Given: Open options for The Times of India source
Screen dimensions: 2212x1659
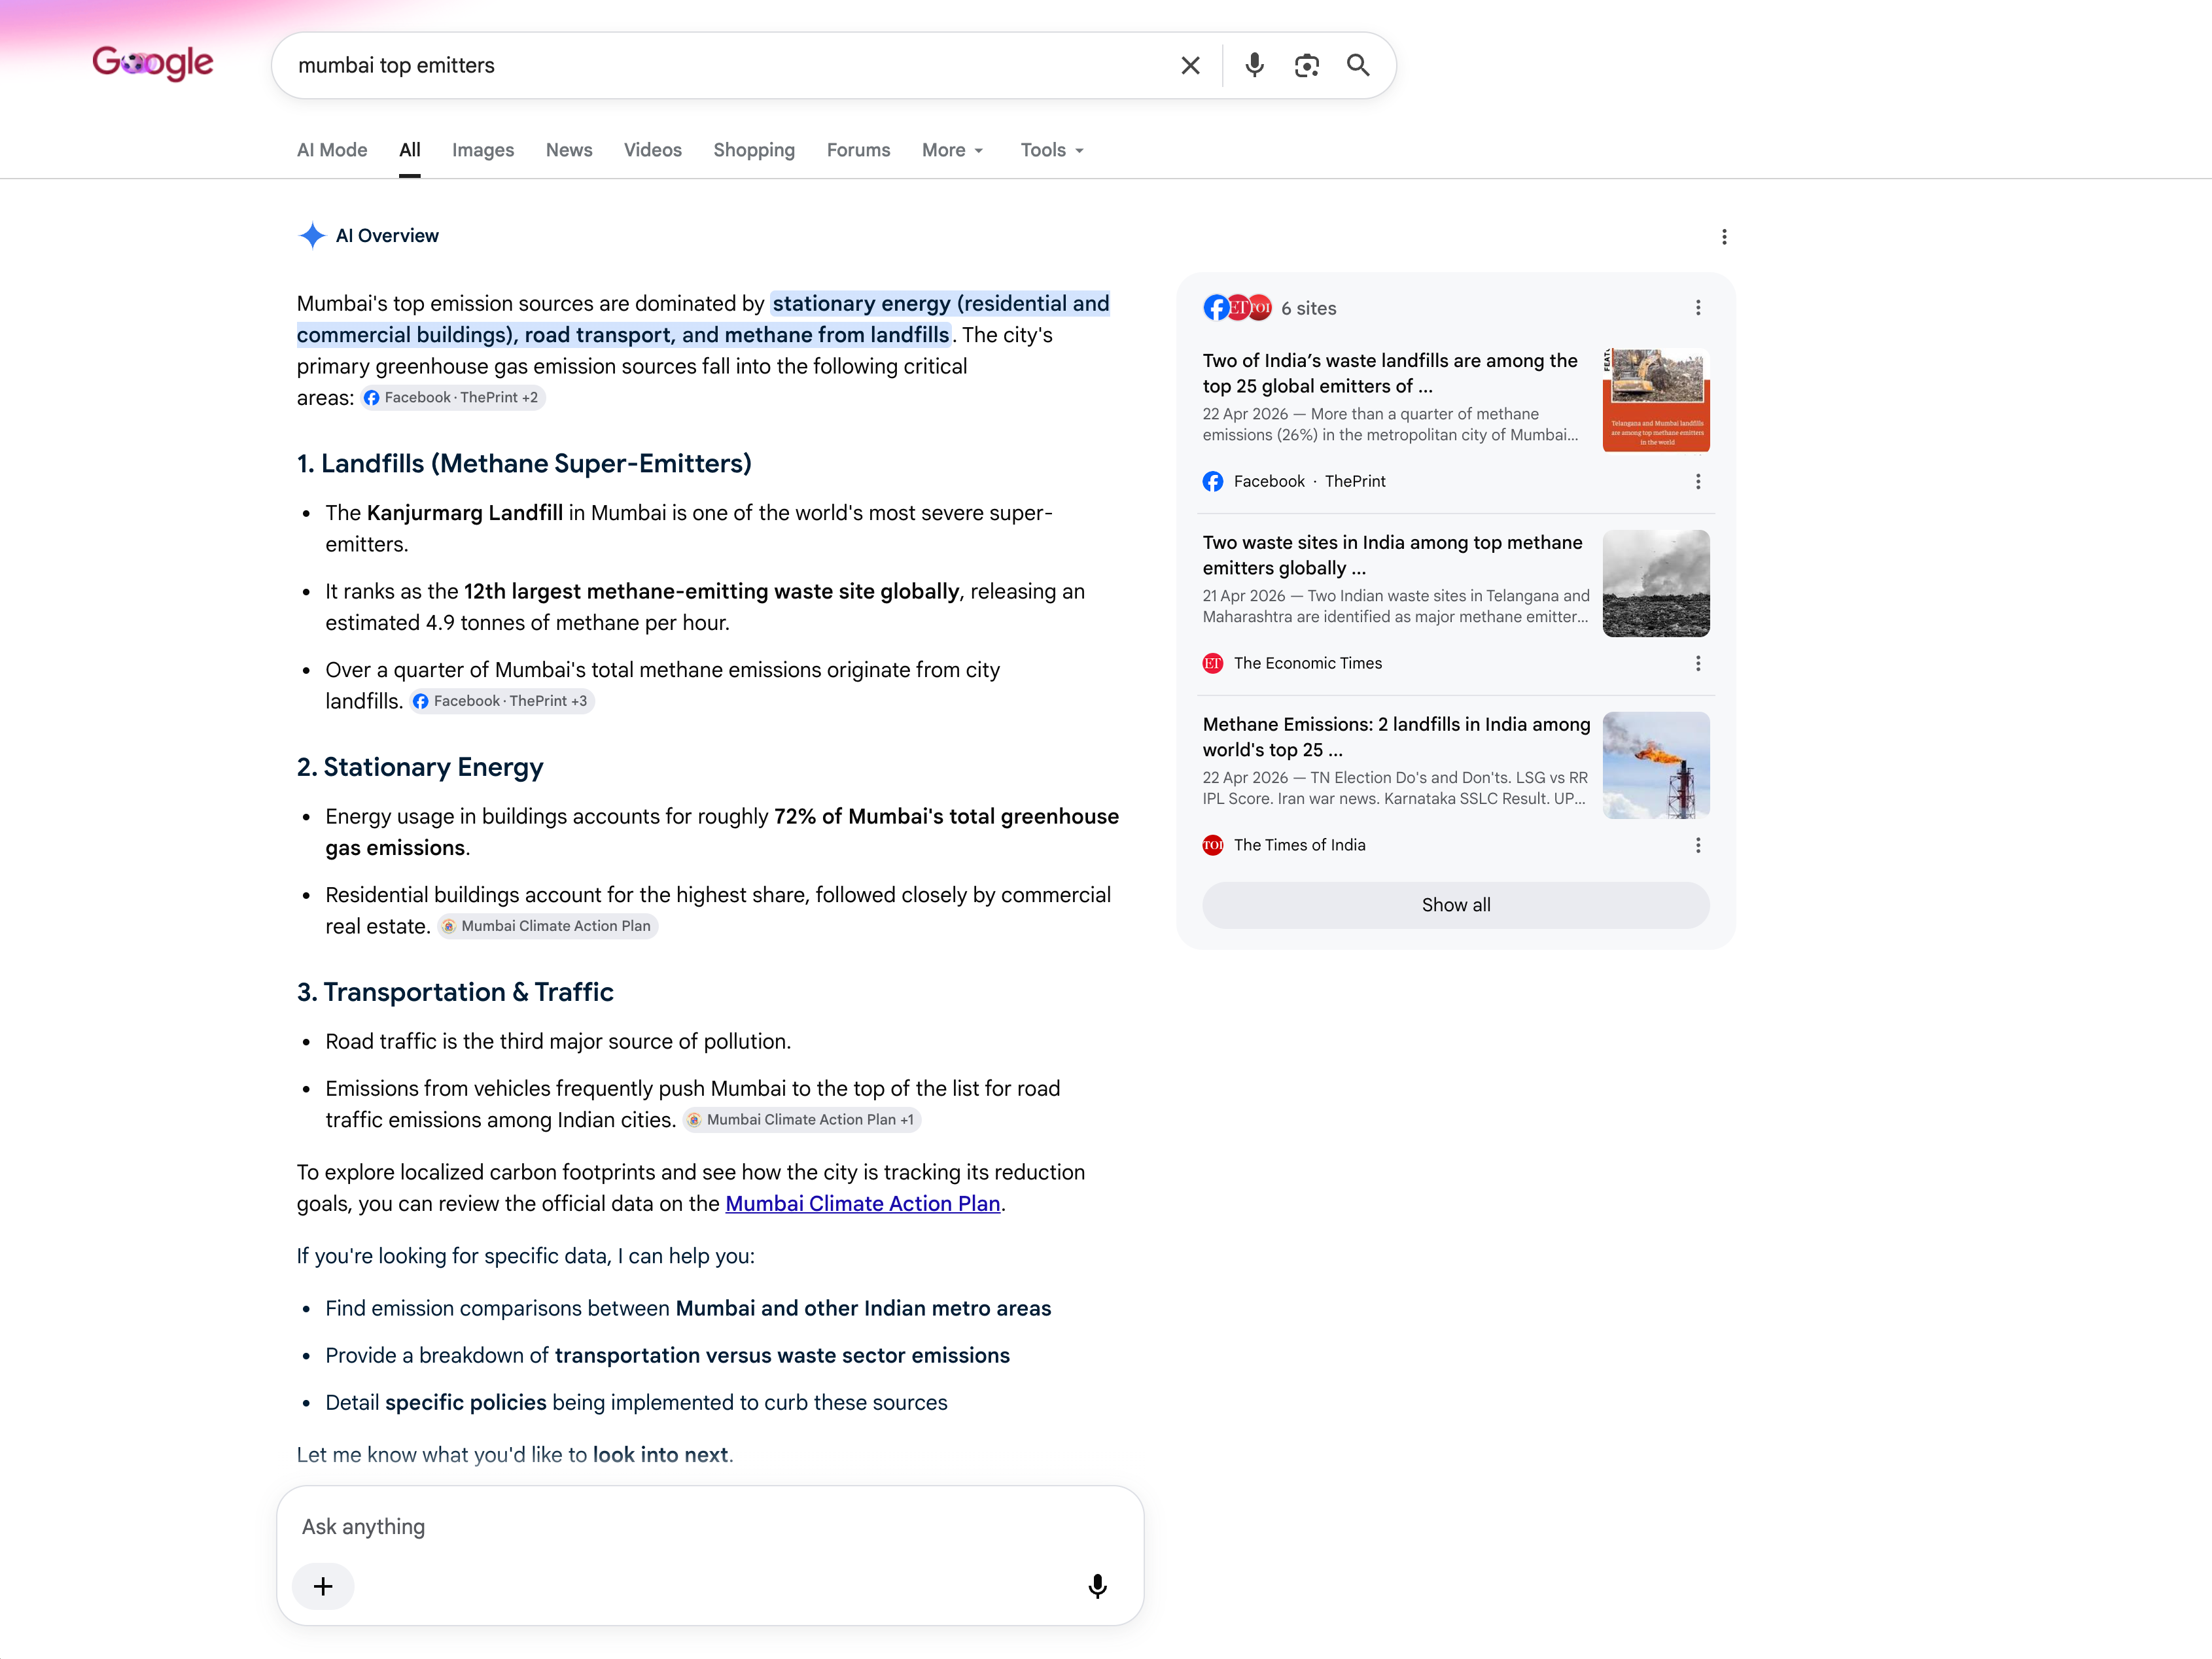Looking at the screenshot, I should point(1698,846).
